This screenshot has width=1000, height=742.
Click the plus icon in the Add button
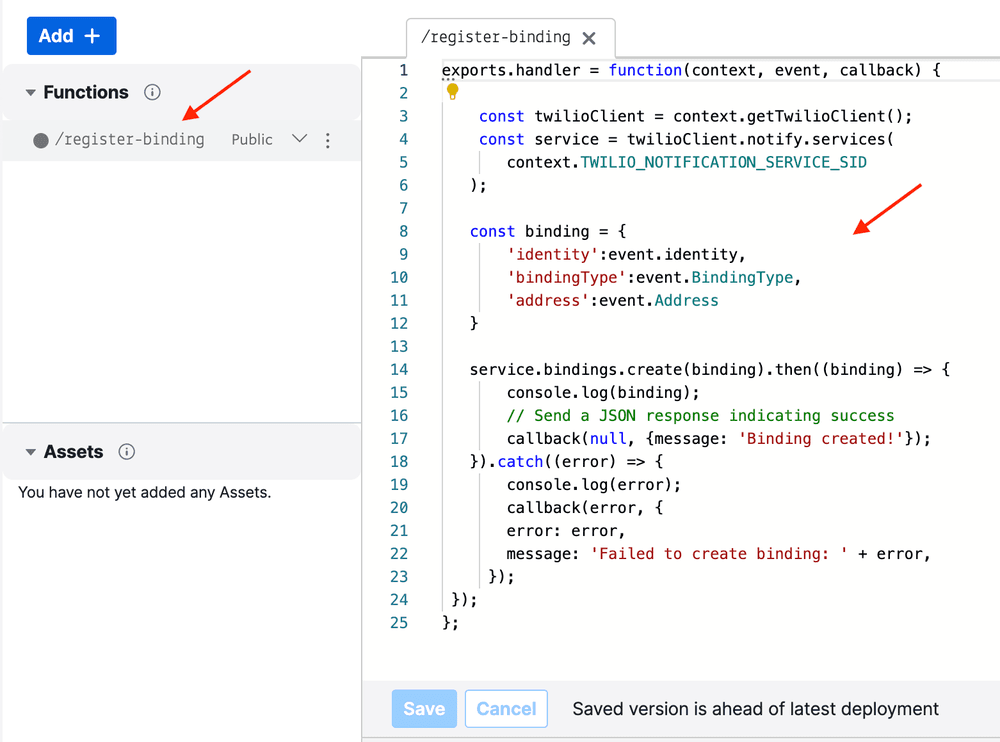91,35
